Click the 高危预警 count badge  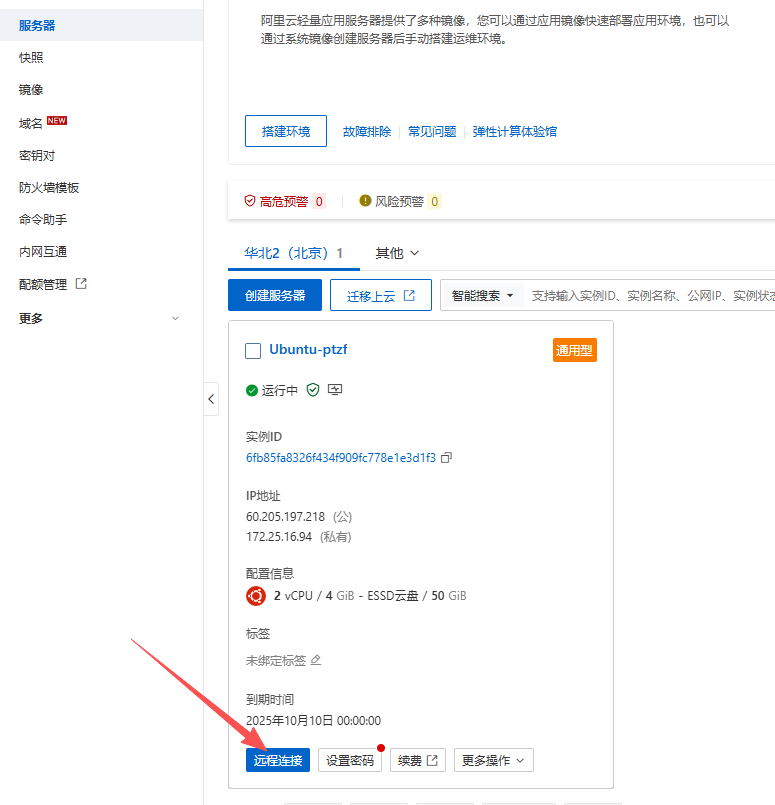coord(319,201)
